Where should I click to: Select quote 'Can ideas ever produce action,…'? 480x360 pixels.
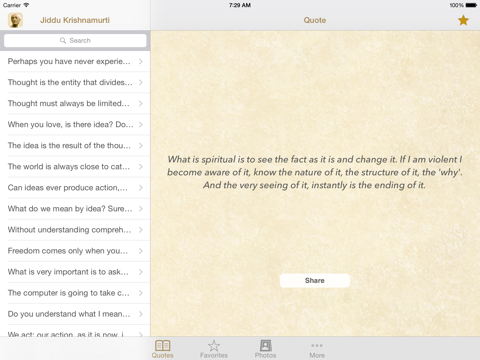(75, 187)
